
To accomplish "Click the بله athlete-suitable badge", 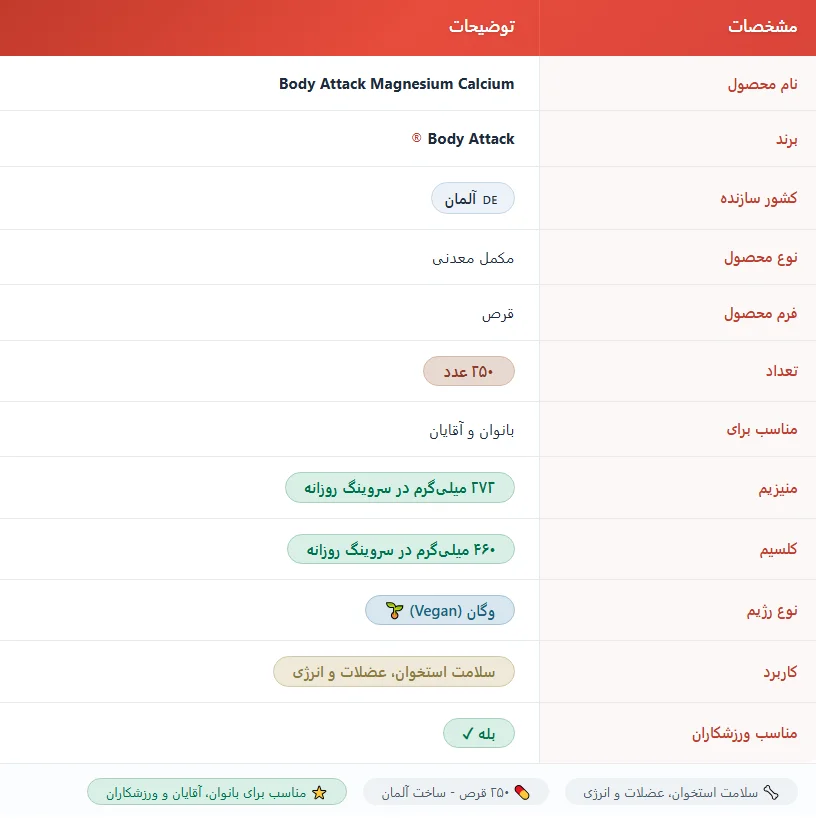I will [479, 734].
